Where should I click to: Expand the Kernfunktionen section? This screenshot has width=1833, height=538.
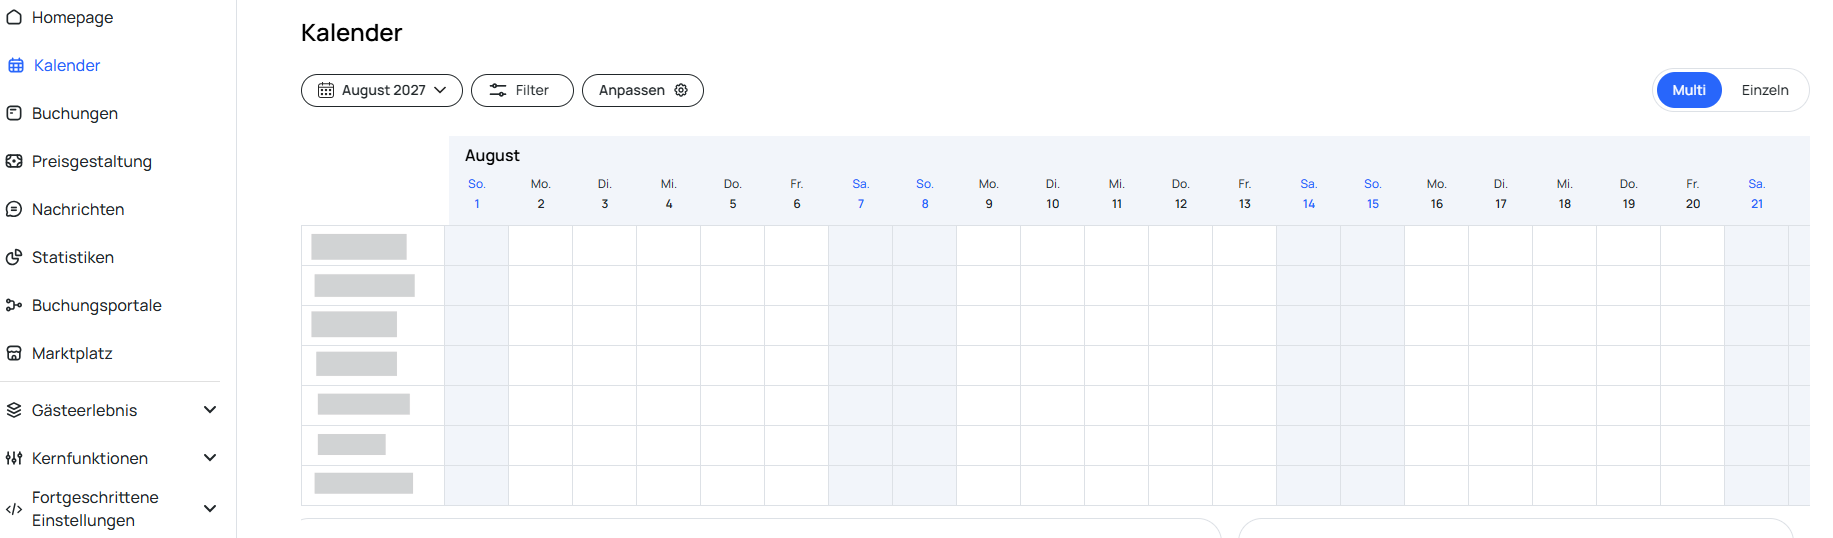tap(210, 458)
